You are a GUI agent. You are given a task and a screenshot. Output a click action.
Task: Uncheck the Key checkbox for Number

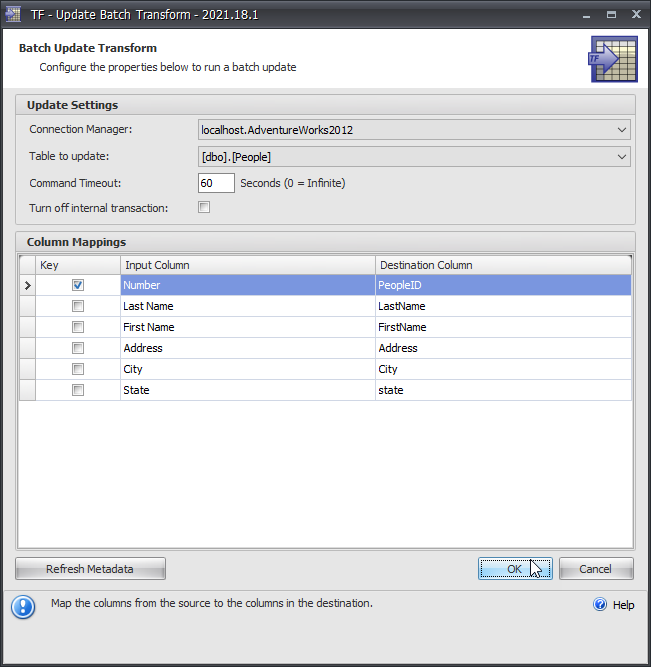(x=78, y=285)
